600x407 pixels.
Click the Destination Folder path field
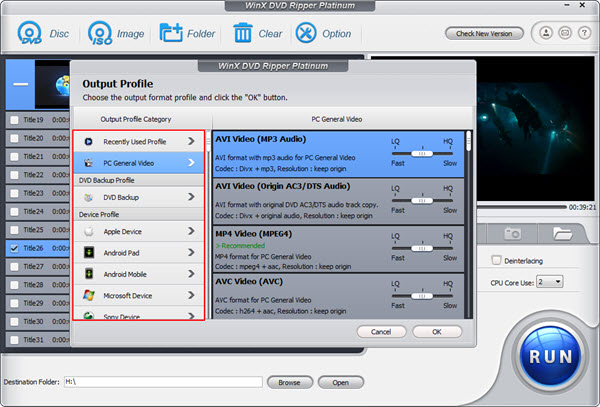(x=163, y=382)
